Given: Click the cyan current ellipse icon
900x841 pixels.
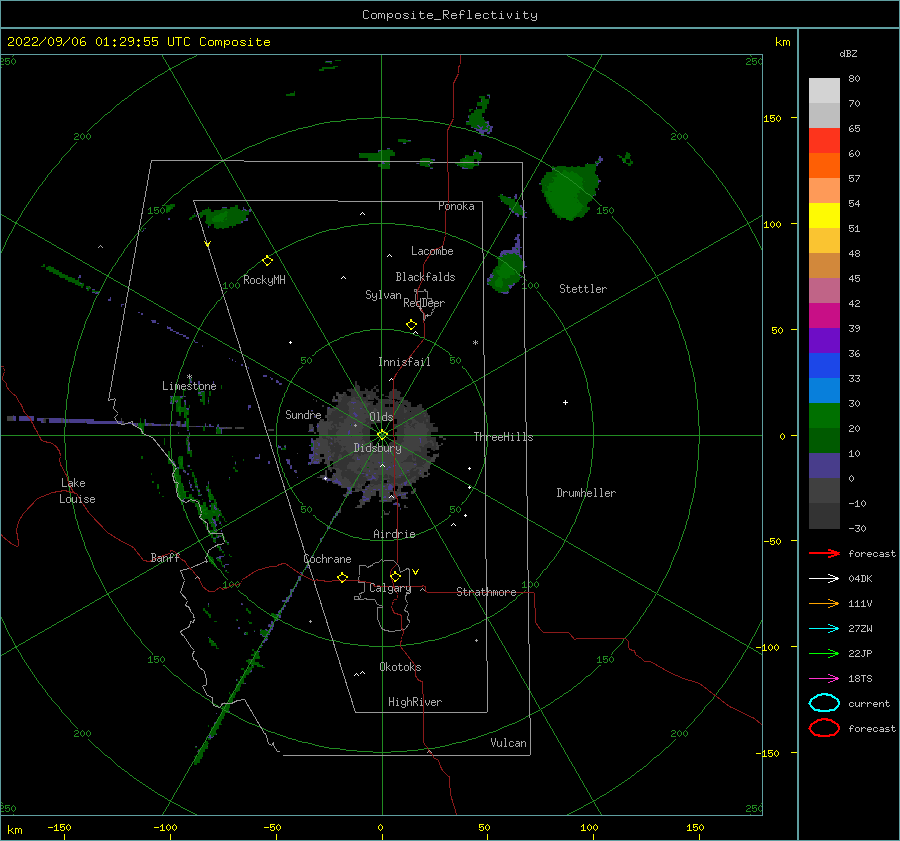Looking at the screenshot, I should 824,703.
